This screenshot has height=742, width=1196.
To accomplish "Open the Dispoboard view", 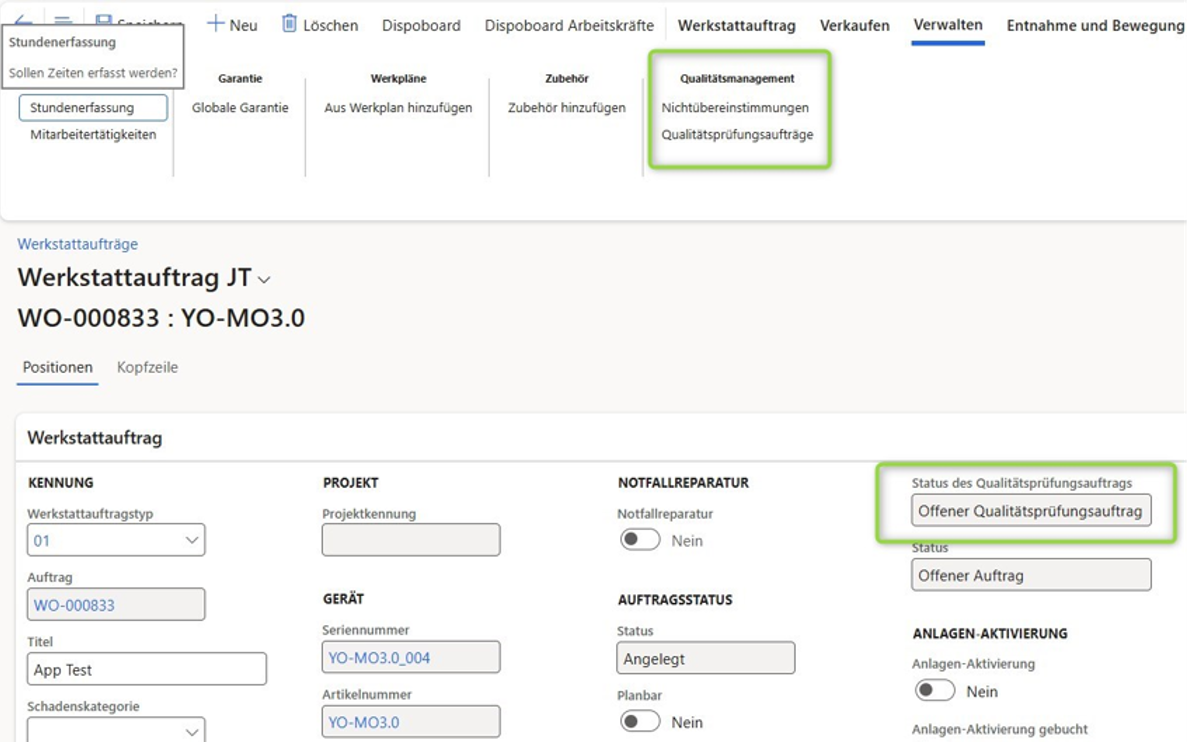I will (x=421, y=25).
